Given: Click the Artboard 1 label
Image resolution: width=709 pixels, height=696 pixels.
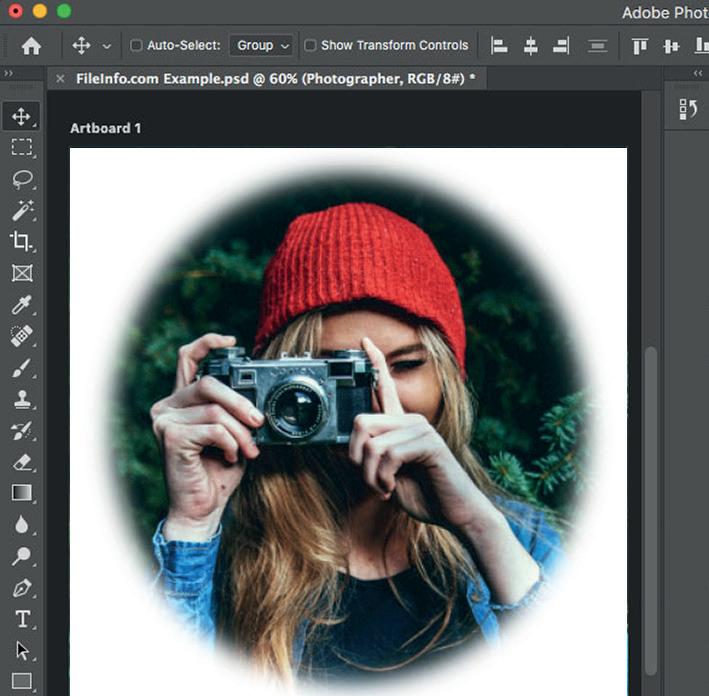Looking at the screenshot, I should 105,128.
